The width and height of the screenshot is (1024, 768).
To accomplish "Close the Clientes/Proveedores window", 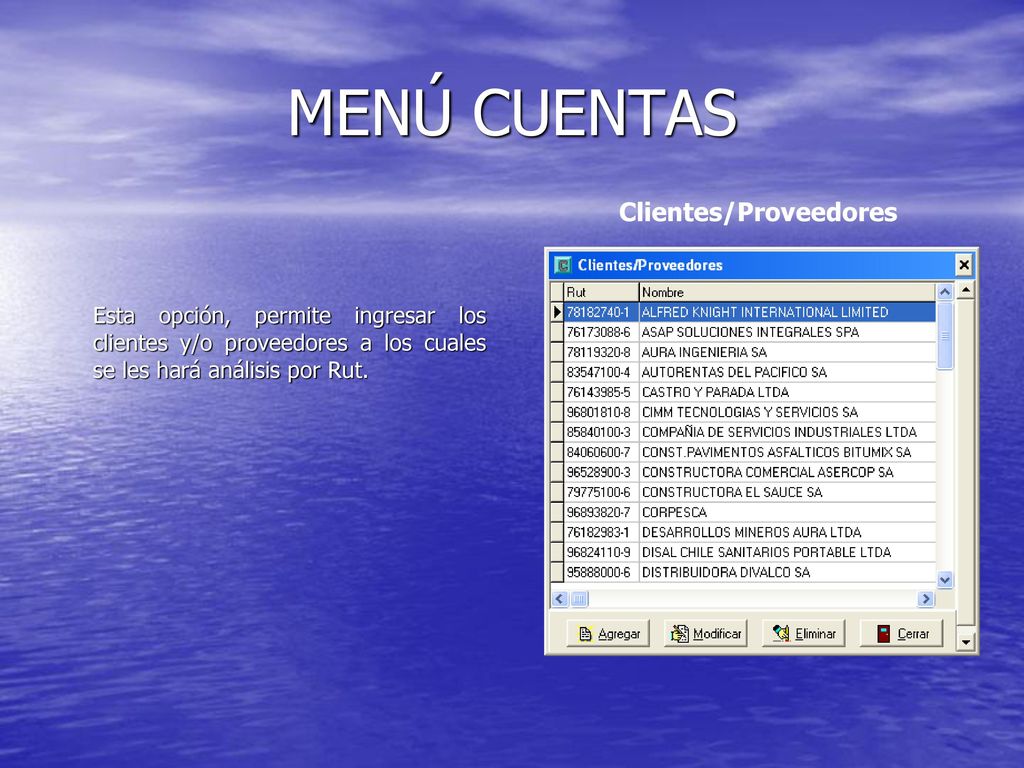I will 963,265.
